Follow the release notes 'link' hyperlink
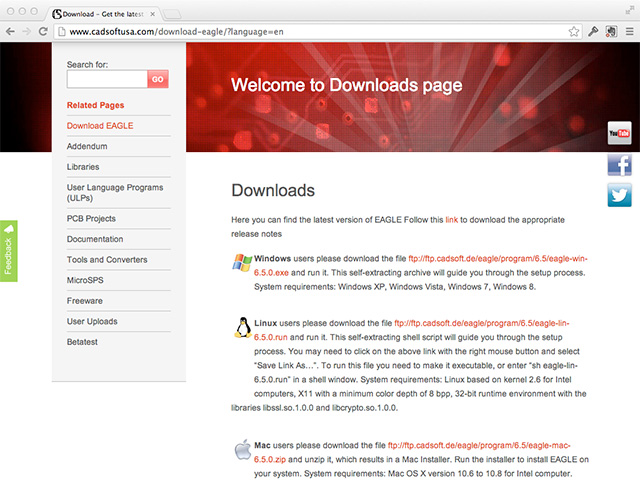The width and height of the screenshot is (640, 487). tap(451, 219)
